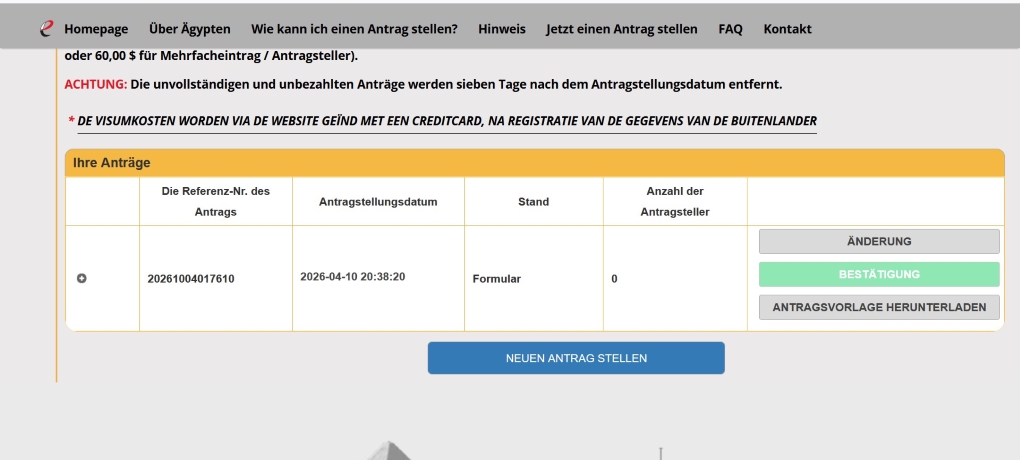1020x460 pixels.
Task: Click 'Anzahl der Antragsteller' column header
Action: click(674, 201)
